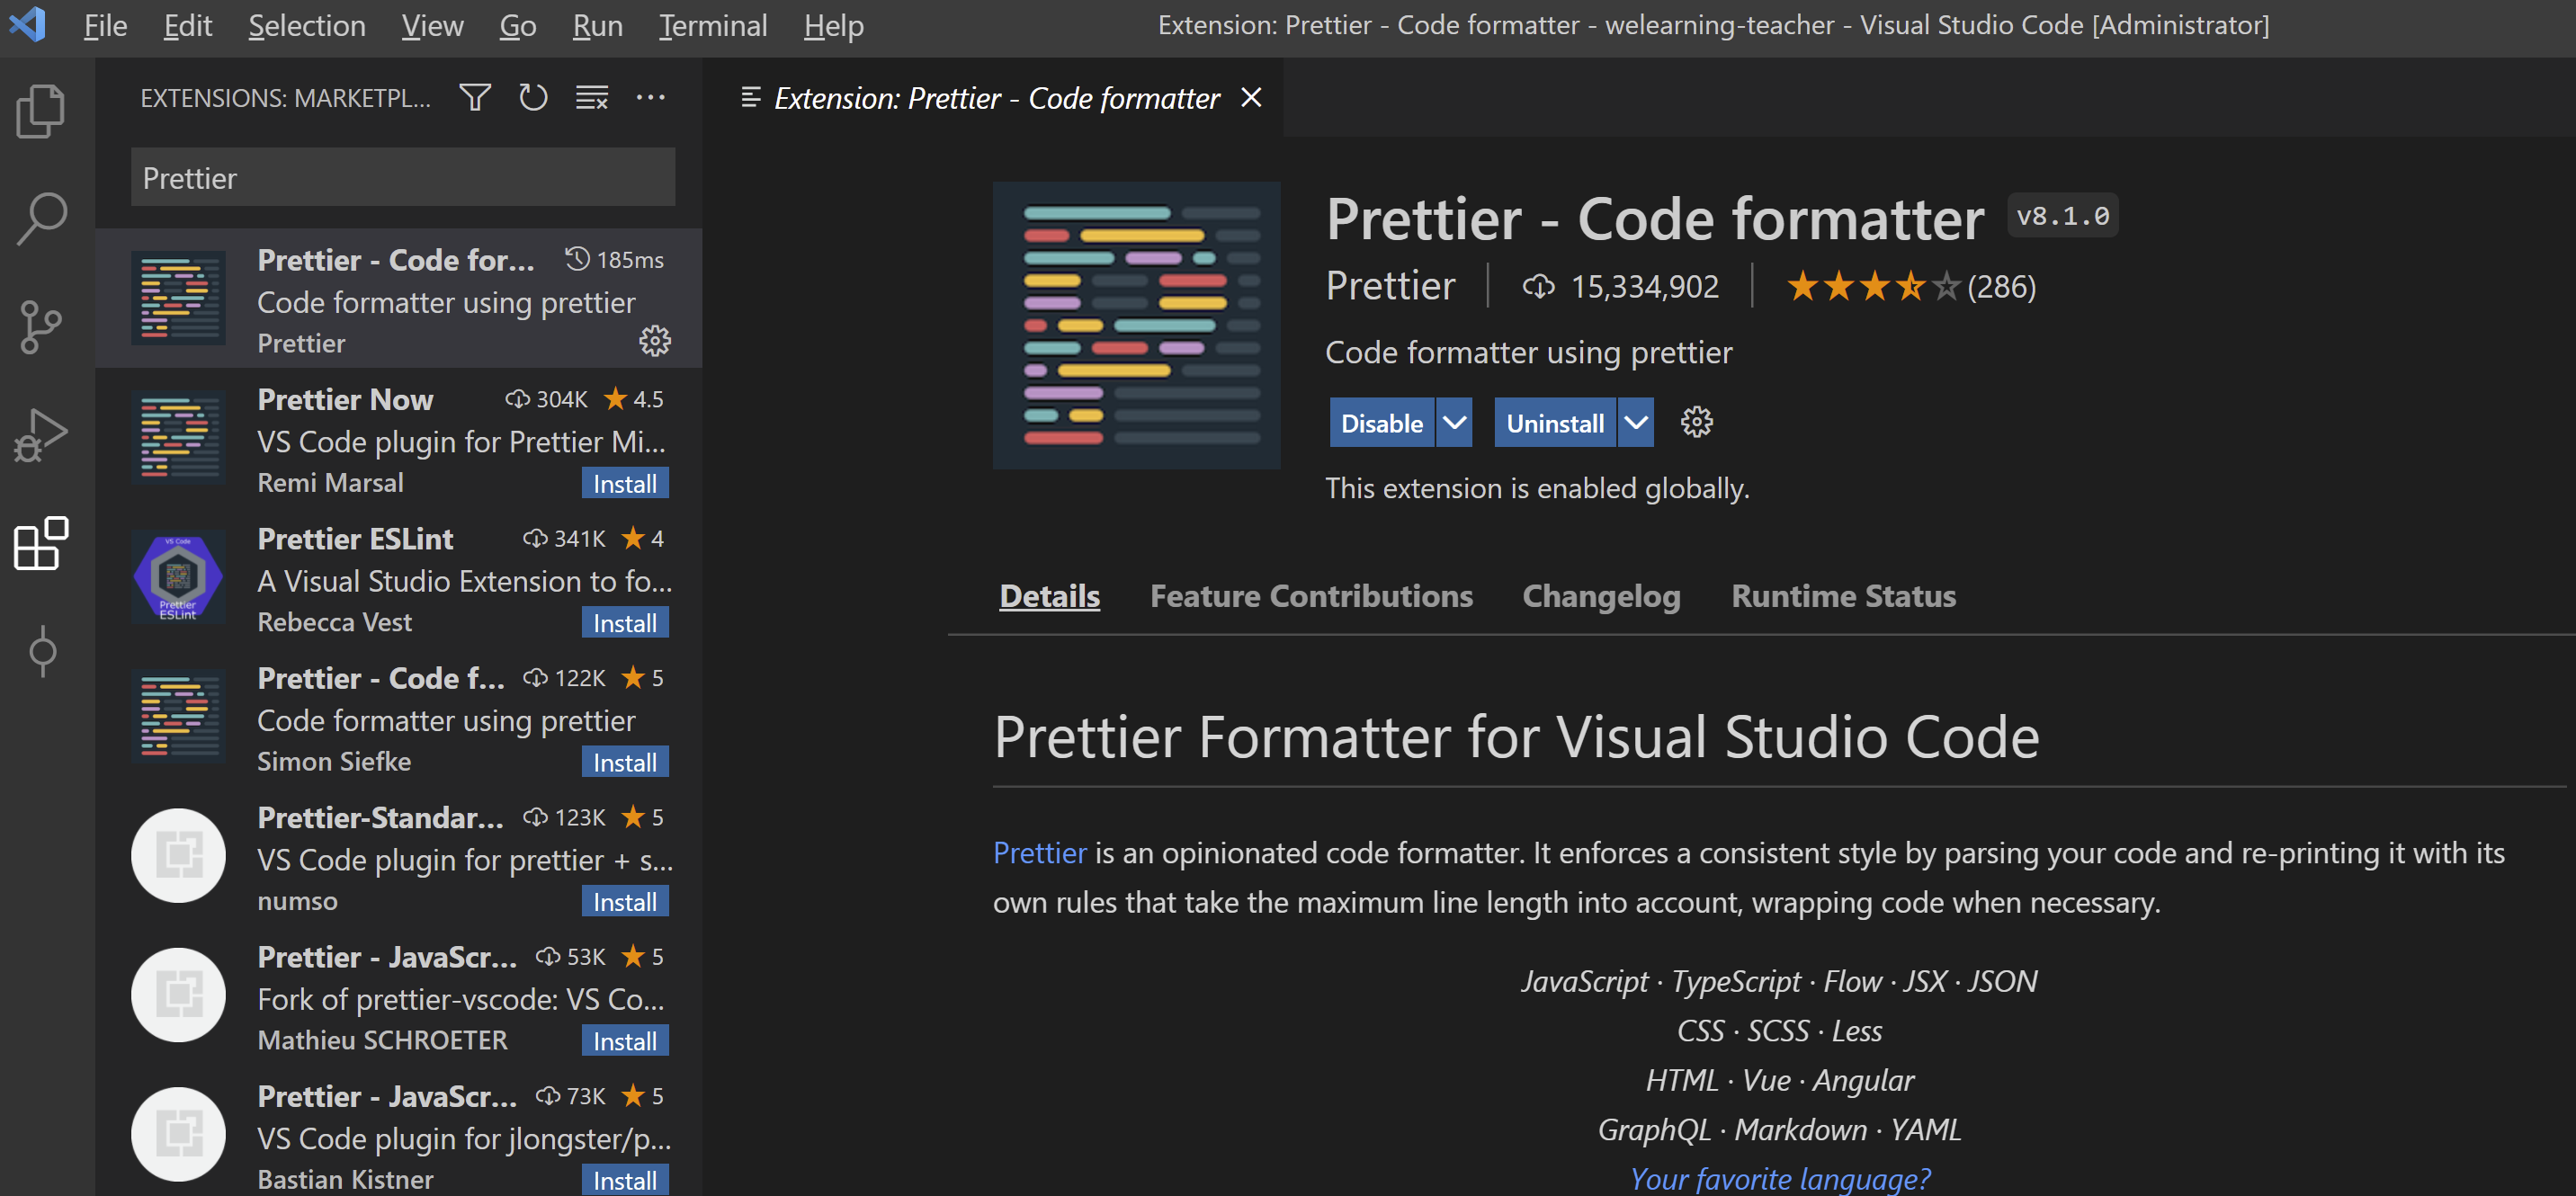Screen dimensions: 2576x1196
Task: Expand the Disable dropdown arrow
Action: click(1454, 423)
